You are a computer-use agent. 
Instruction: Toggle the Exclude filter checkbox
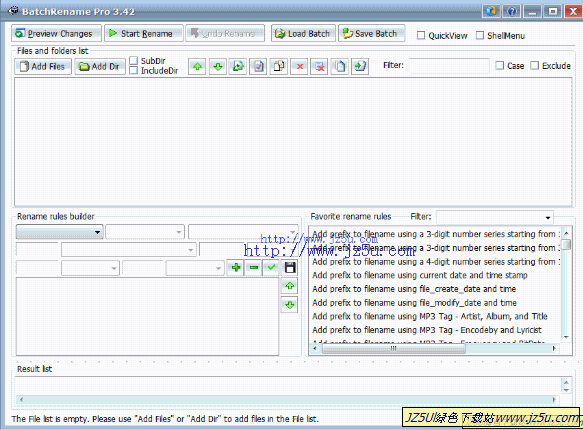[534, 66]
